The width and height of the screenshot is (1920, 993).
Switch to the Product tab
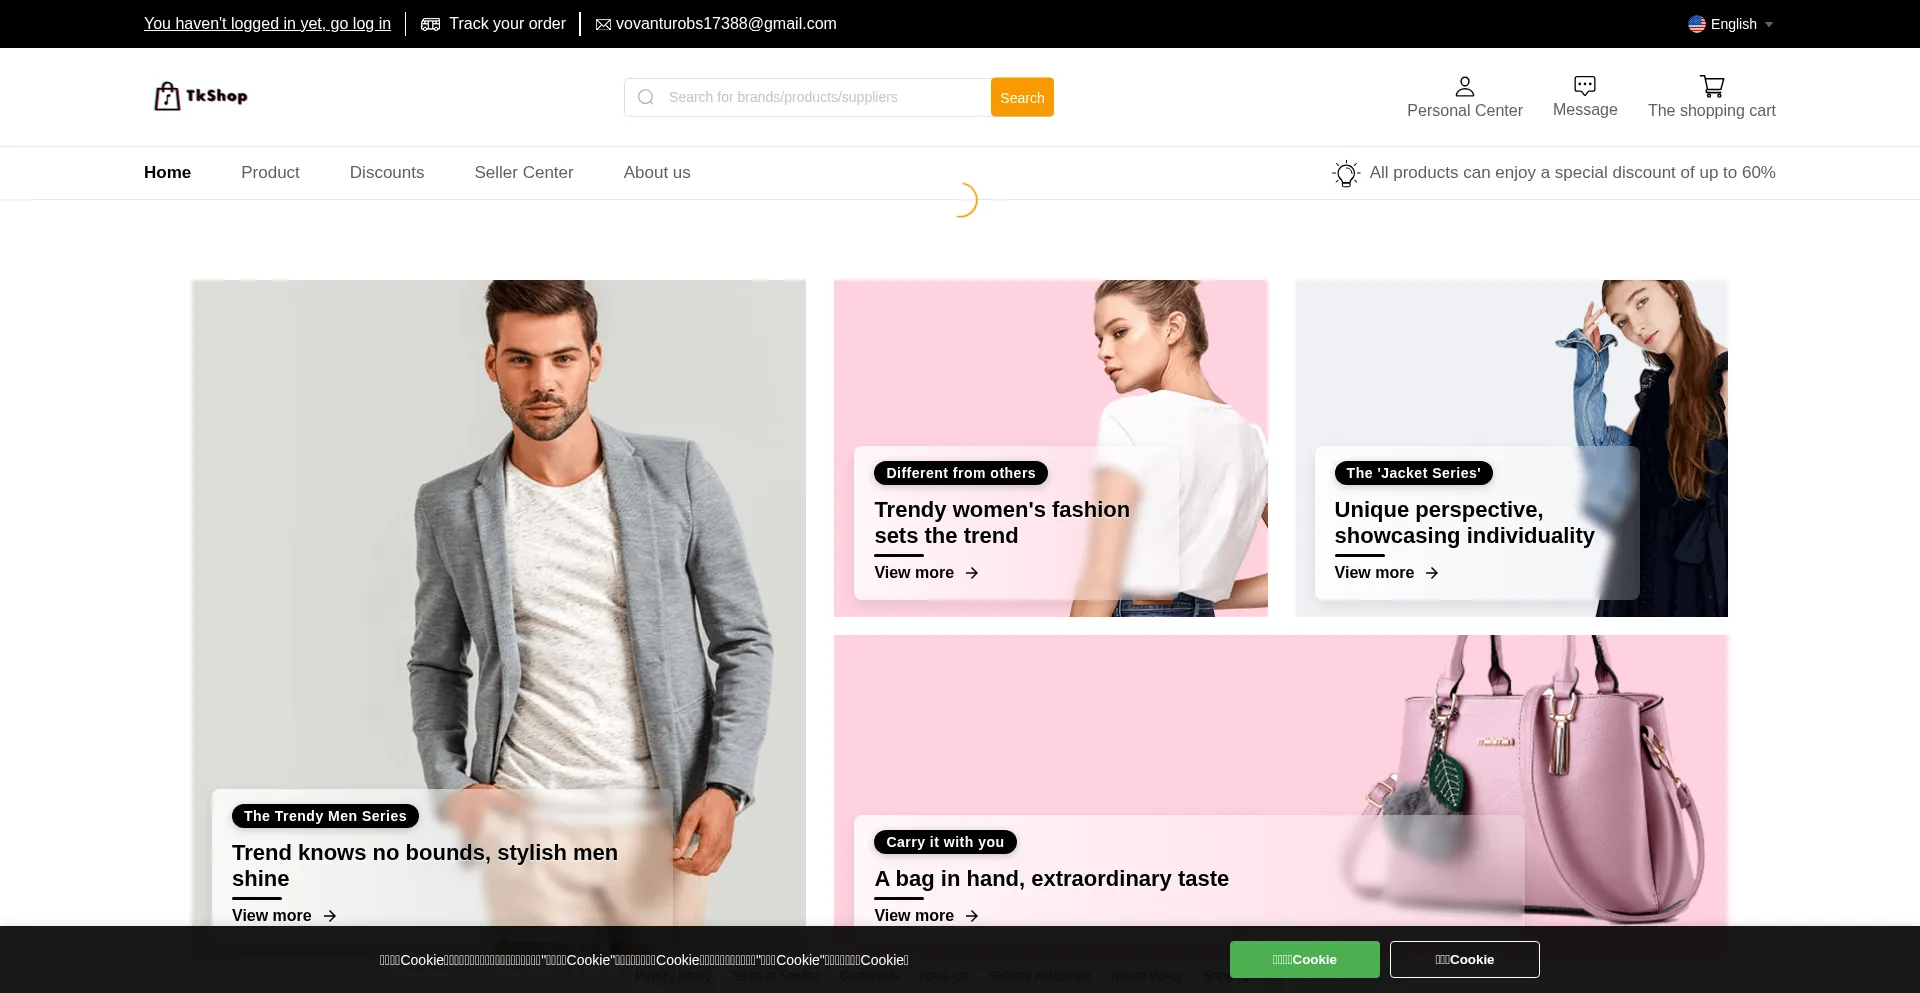point(270,172)
